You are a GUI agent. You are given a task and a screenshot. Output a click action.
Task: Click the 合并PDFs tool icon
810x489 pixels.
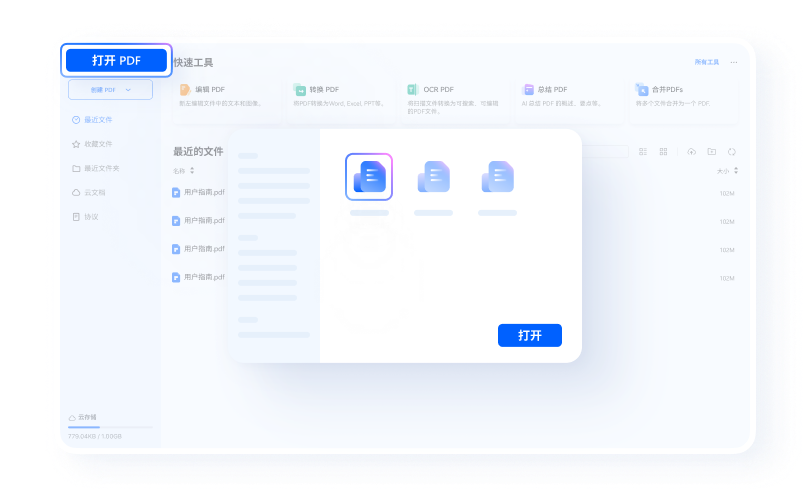(642, 90)
